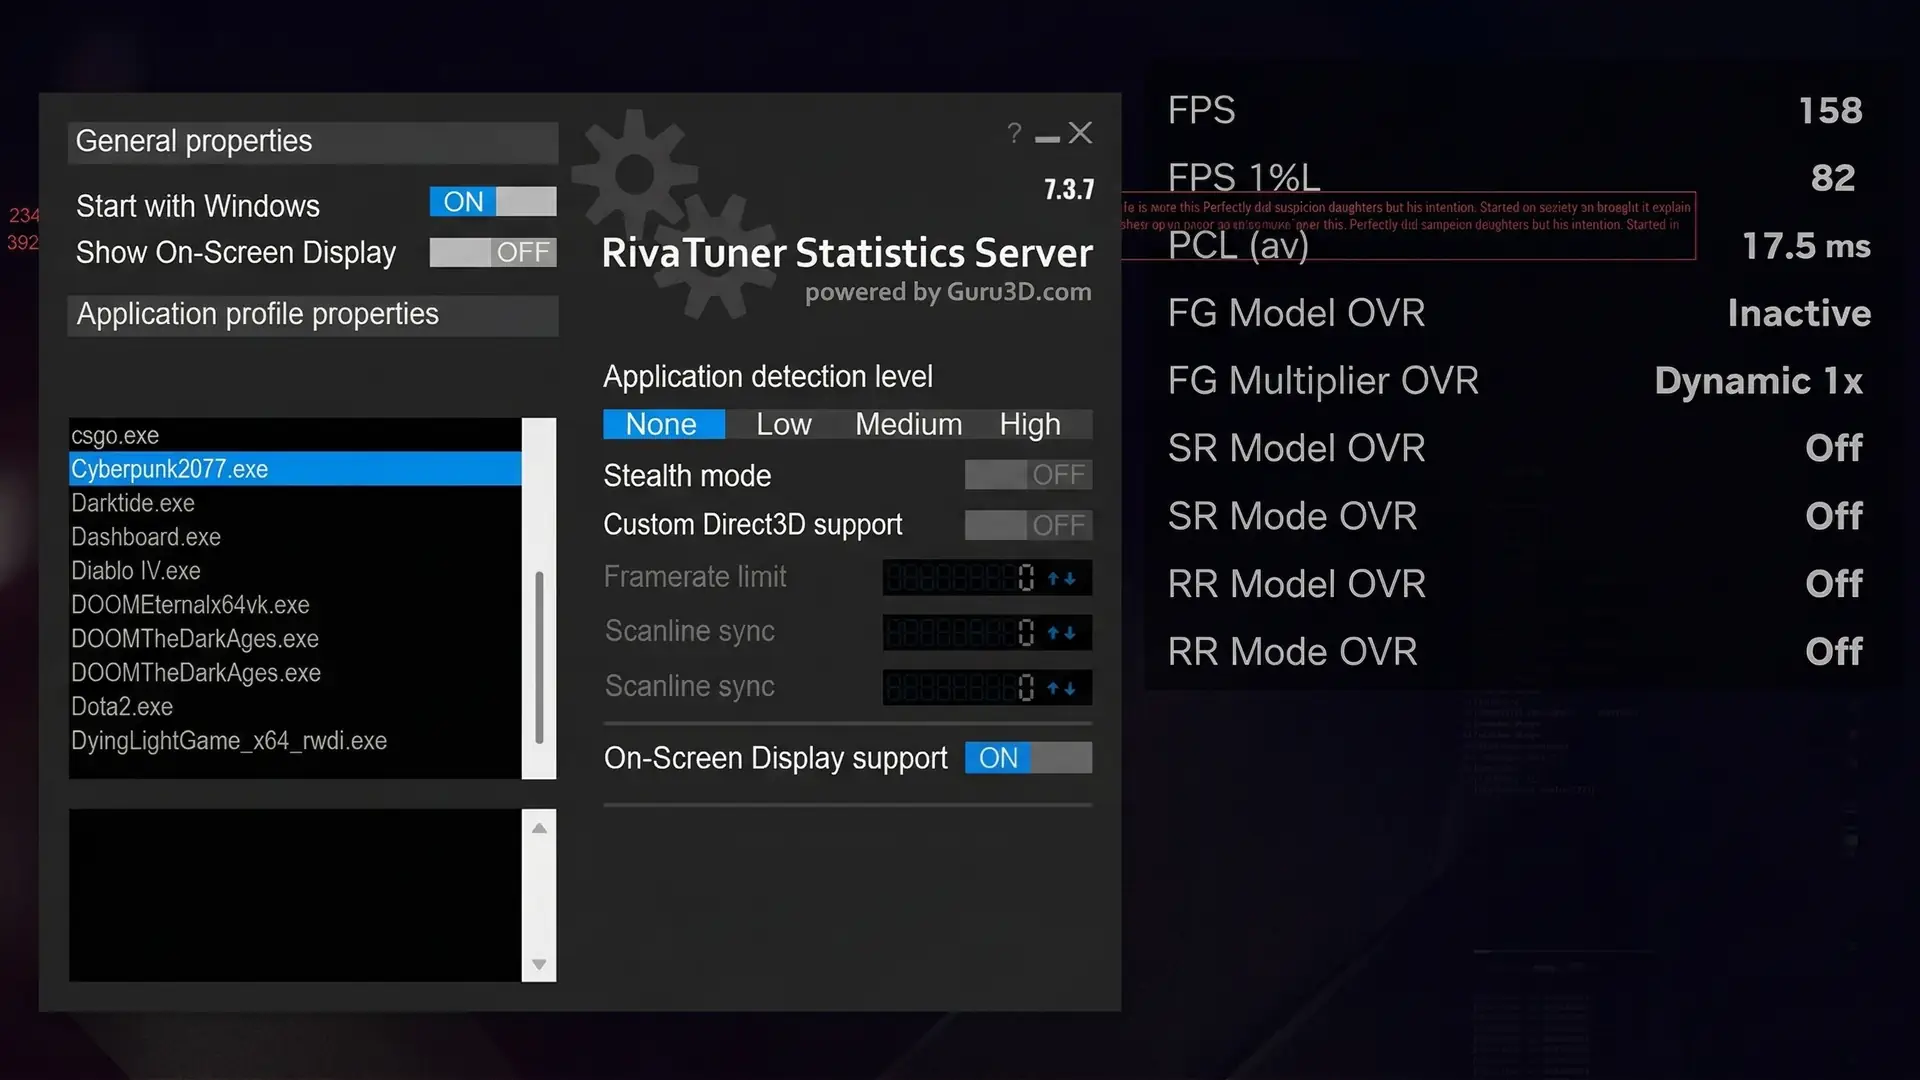Open the help question mark icon
The image size is (1920, 1080).
(x=1014, y=133)
